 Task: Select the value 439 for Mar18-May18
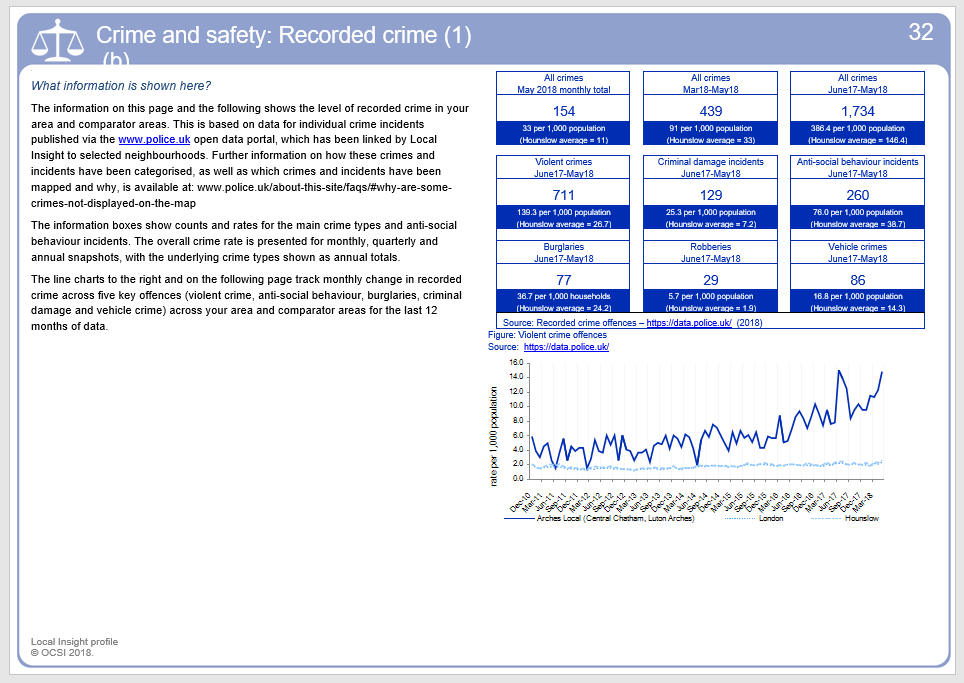pos(710,111)
